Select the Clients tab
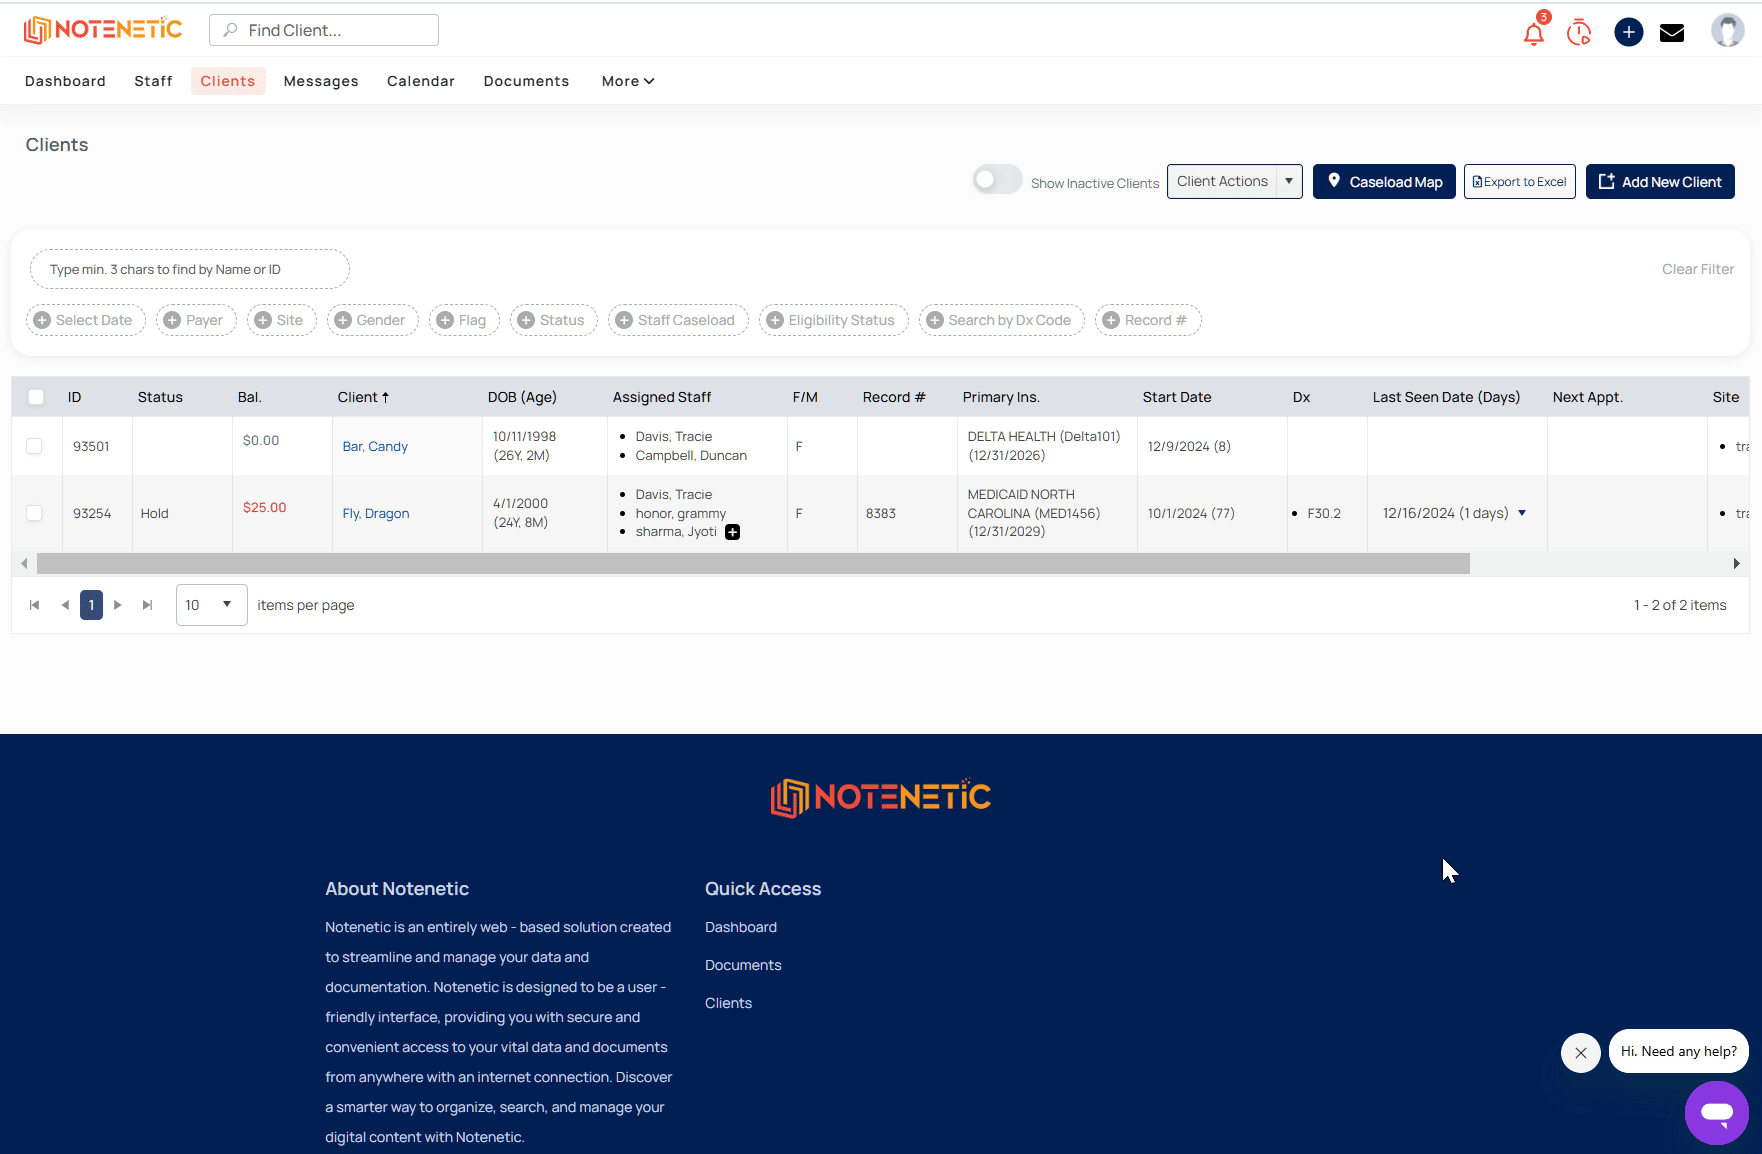Screen dimensions: 1762x1154 228,81
